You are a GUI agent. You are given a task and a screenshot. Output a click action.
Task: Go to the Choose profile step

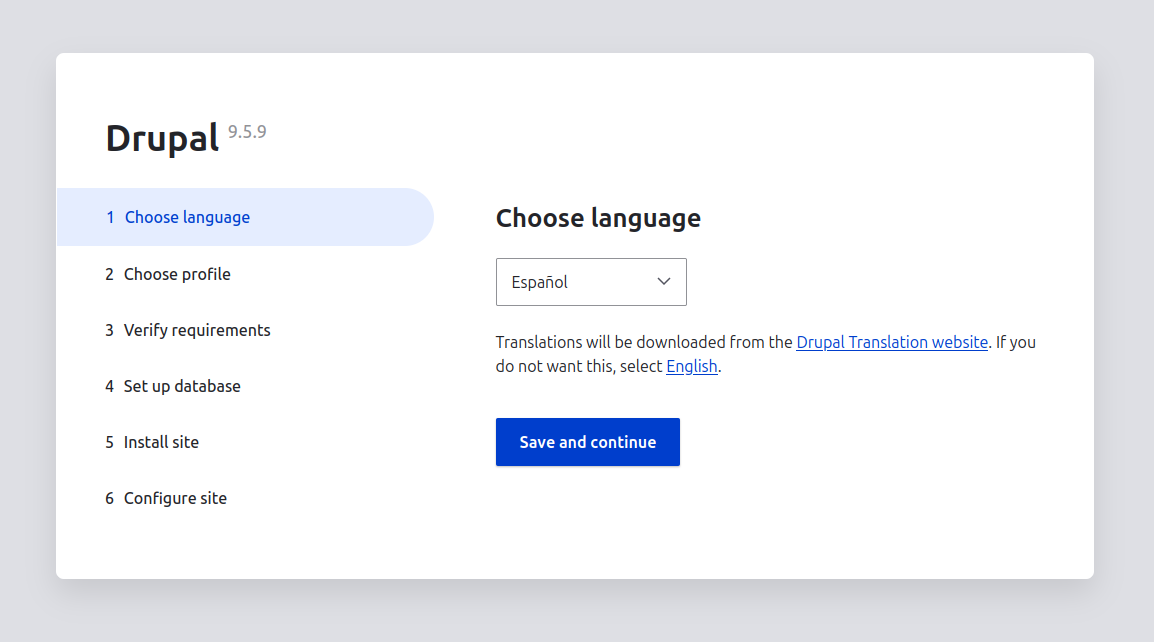[177, 274]
